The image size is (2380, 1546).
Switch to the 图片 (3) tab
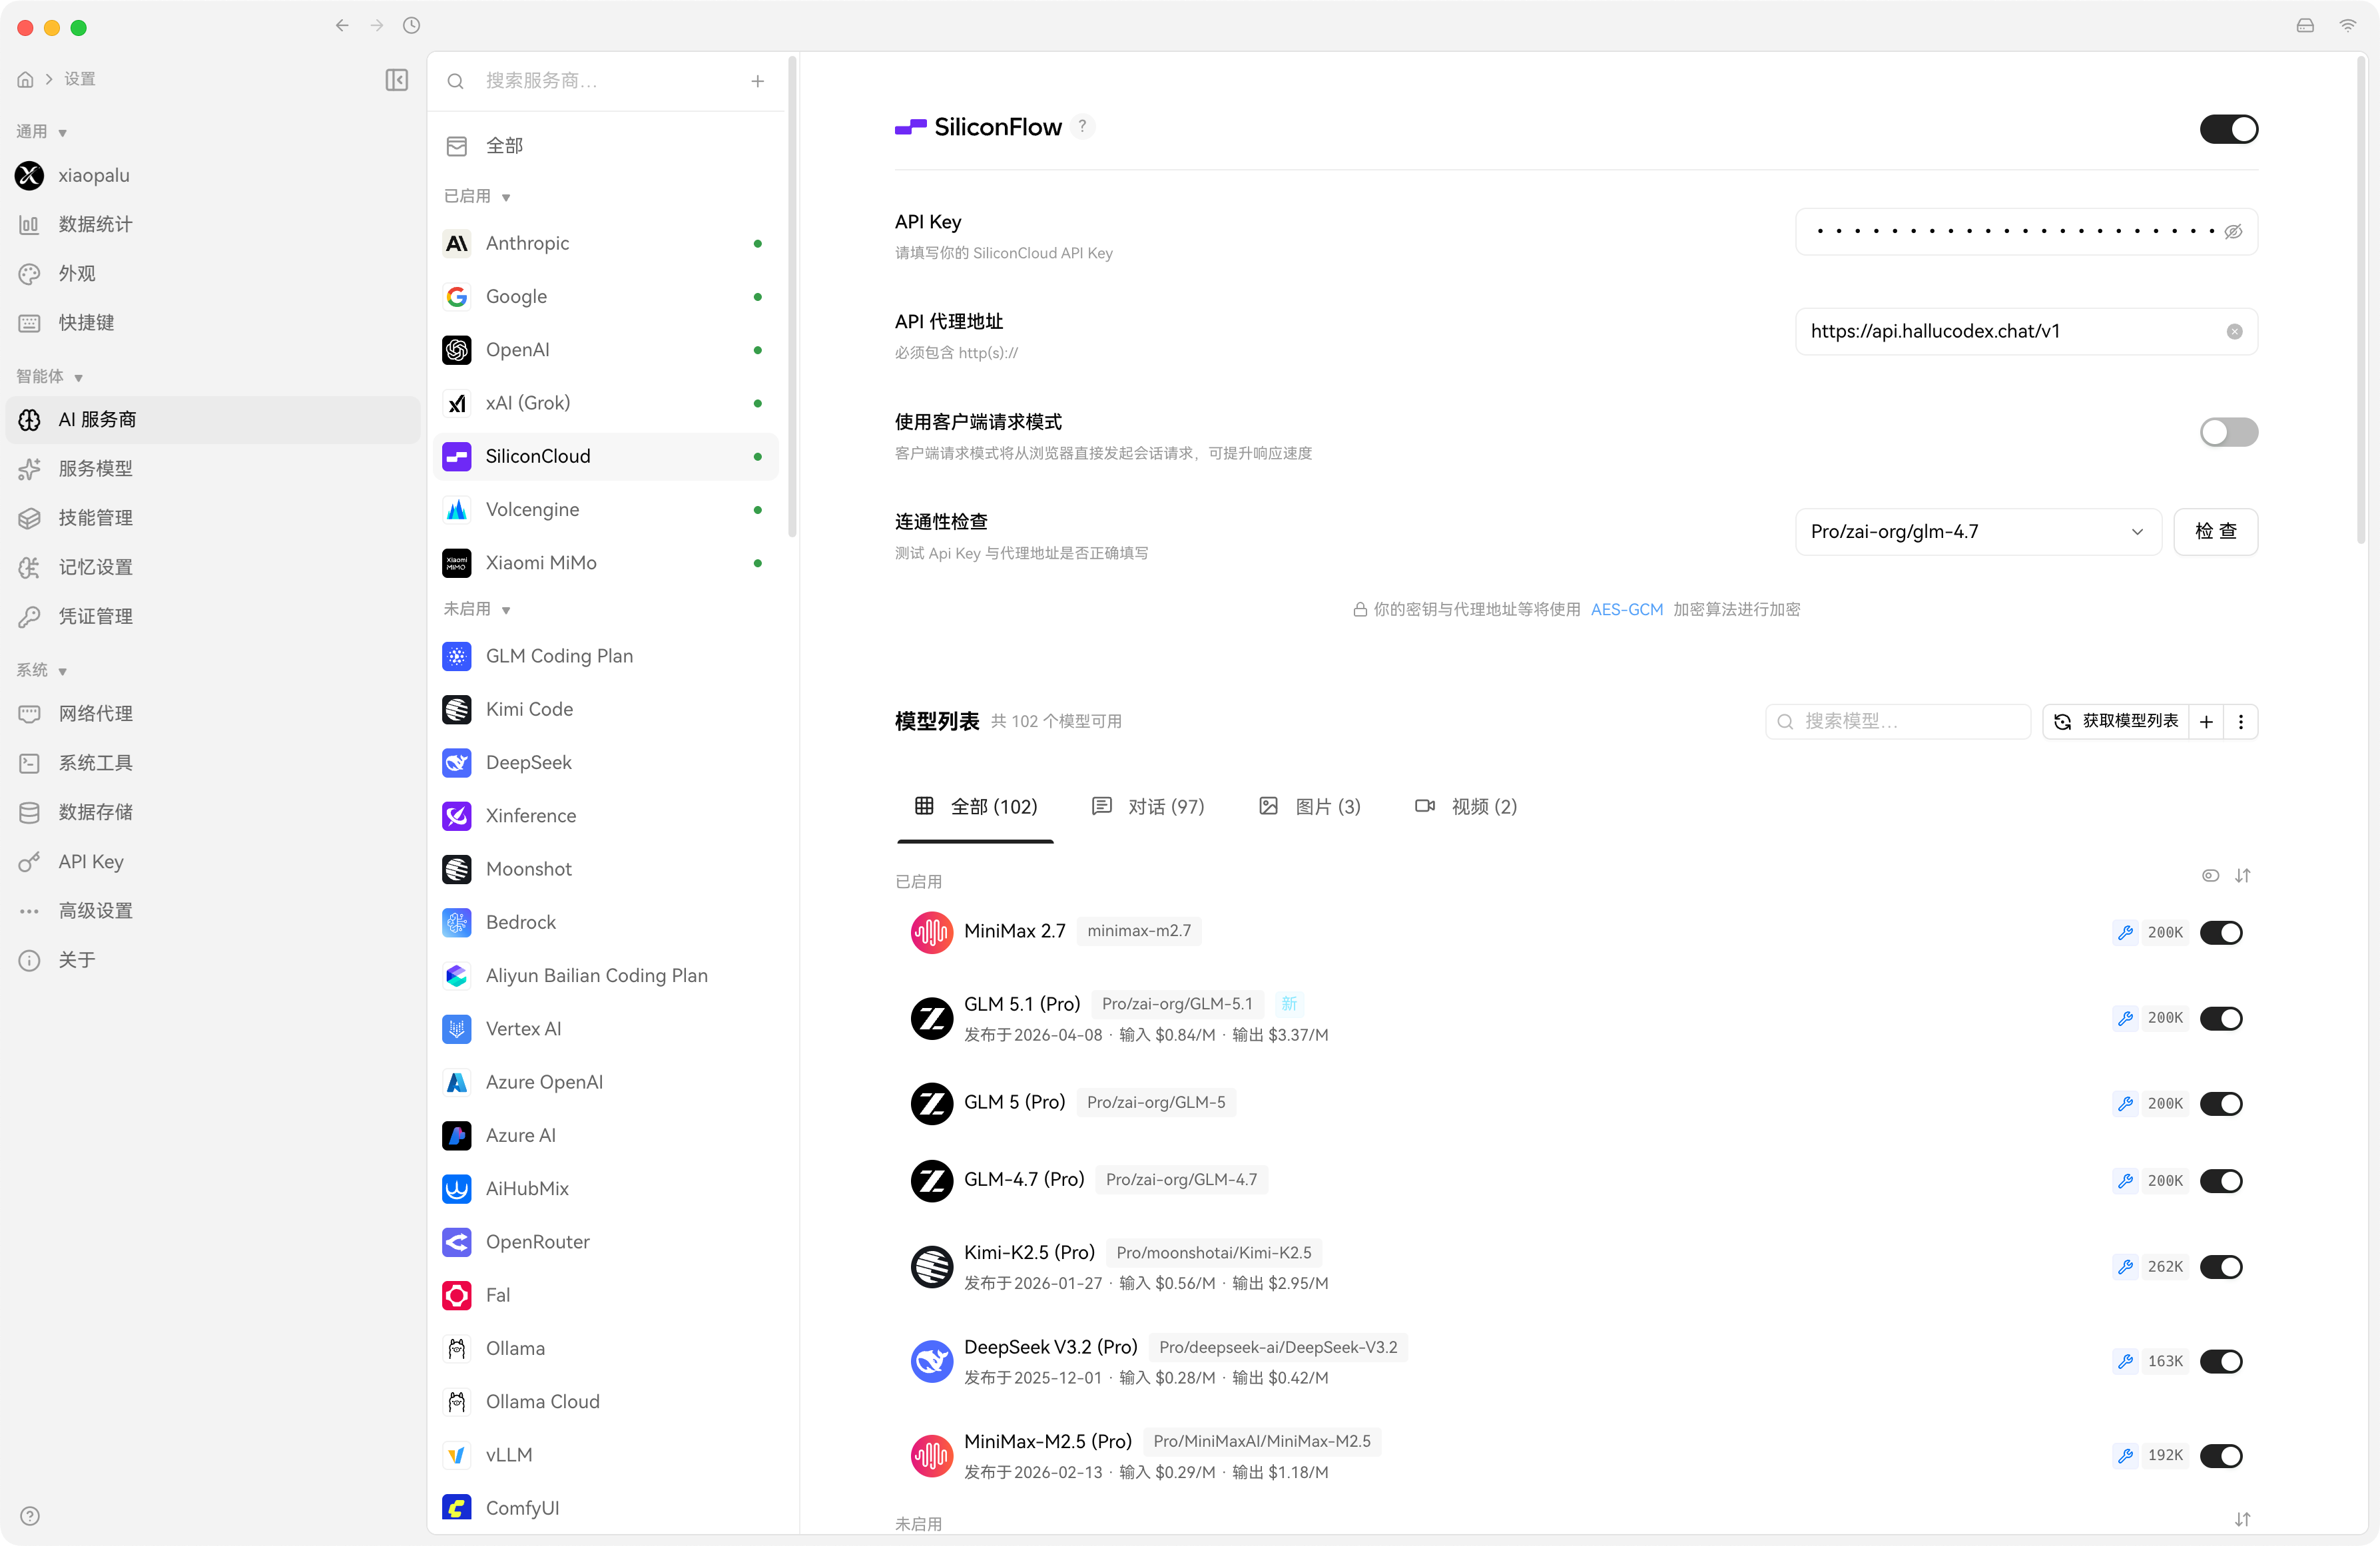tap(1310, 807)
